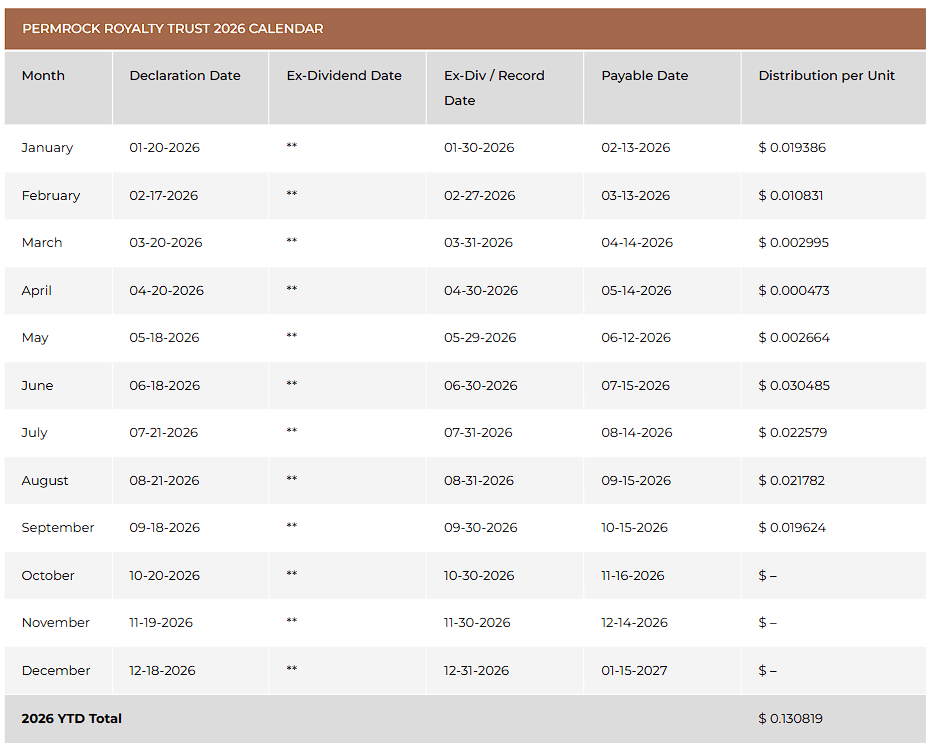The width and height of the screenshot is (929, 746).
Task: Select the Month column header
Action: tap(43, 75)
